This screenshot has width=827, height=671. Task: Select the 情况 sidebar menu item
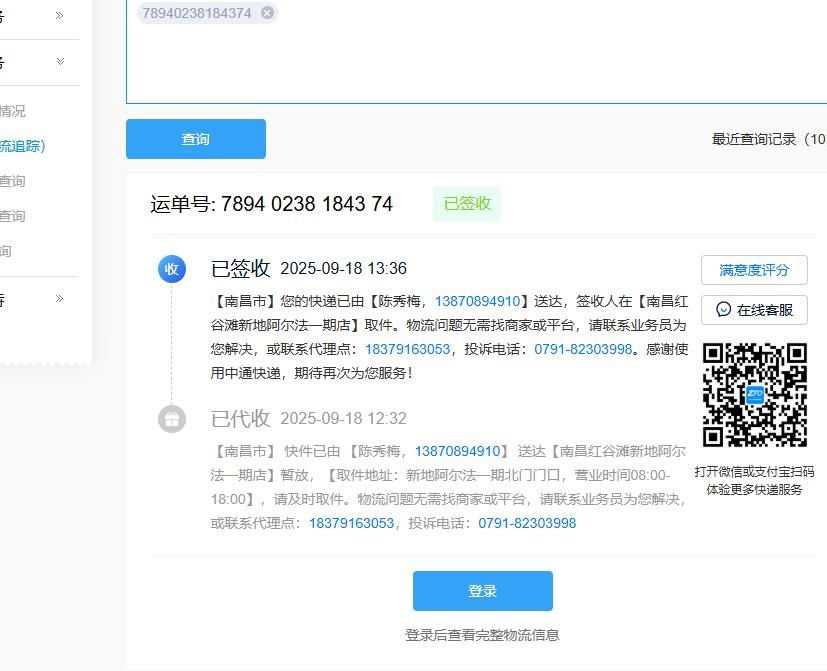click(x=13, y=111)
